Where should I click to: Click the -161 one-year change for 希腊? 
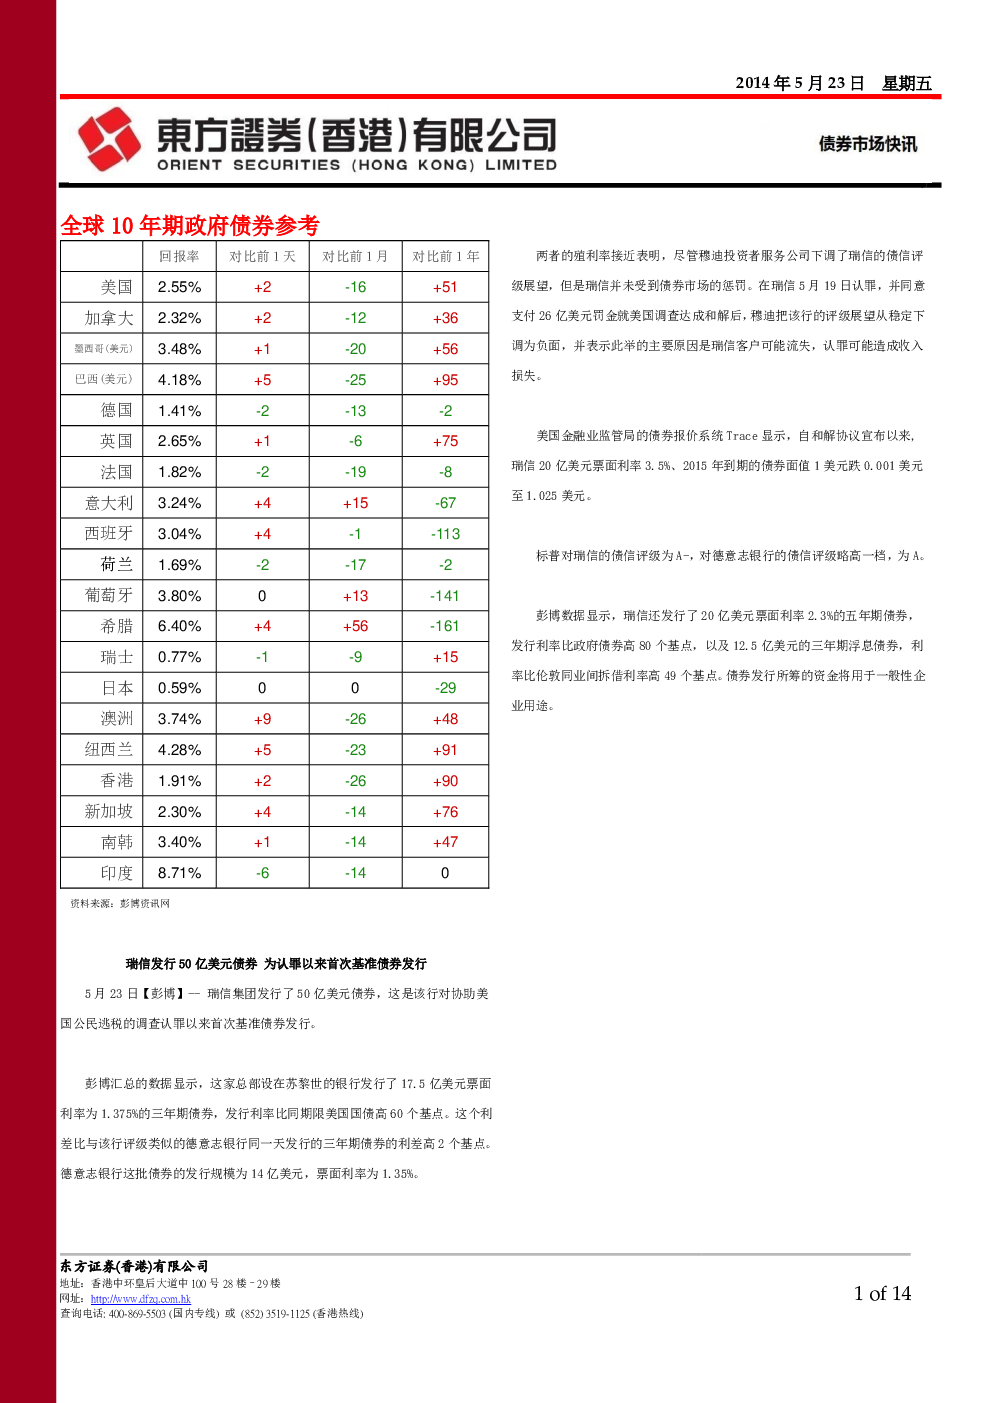point(445,626)
